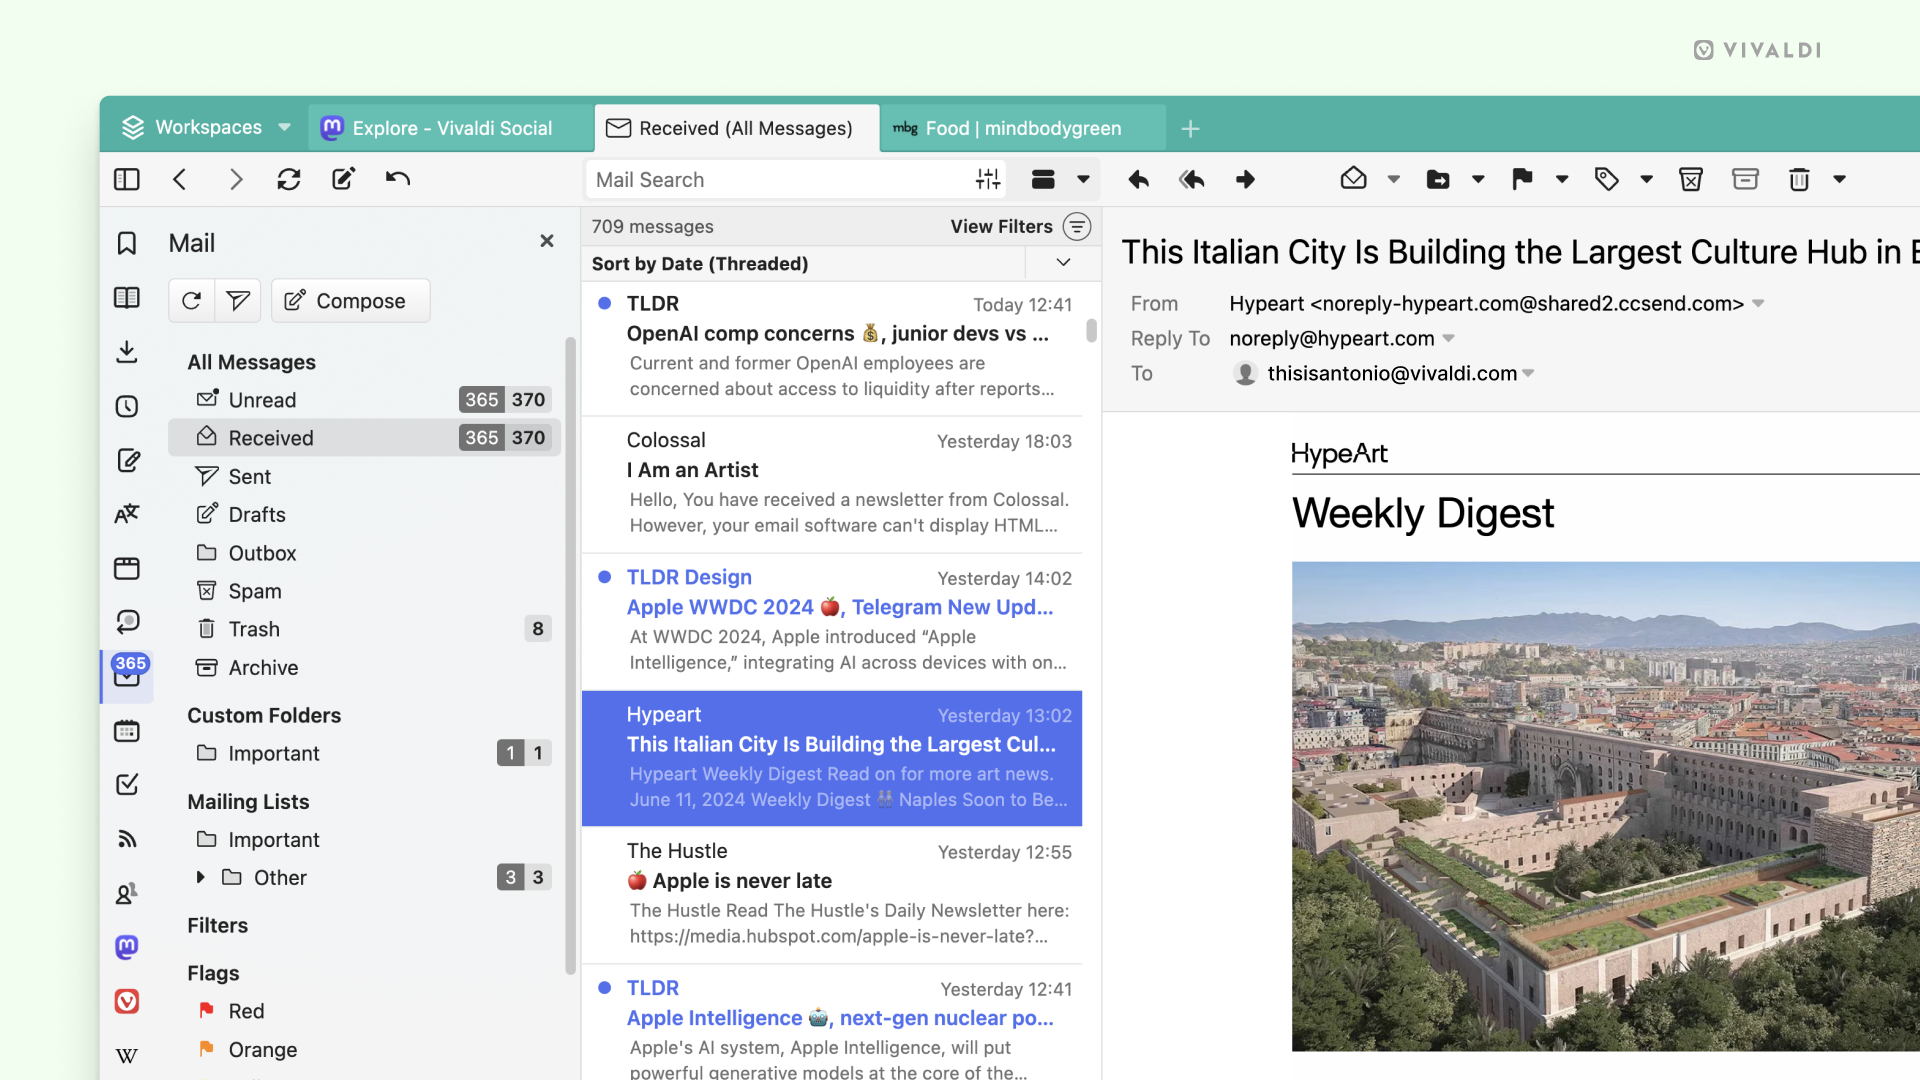
Task: Select the Forward mail icon
Action: tap(1245, 179)
